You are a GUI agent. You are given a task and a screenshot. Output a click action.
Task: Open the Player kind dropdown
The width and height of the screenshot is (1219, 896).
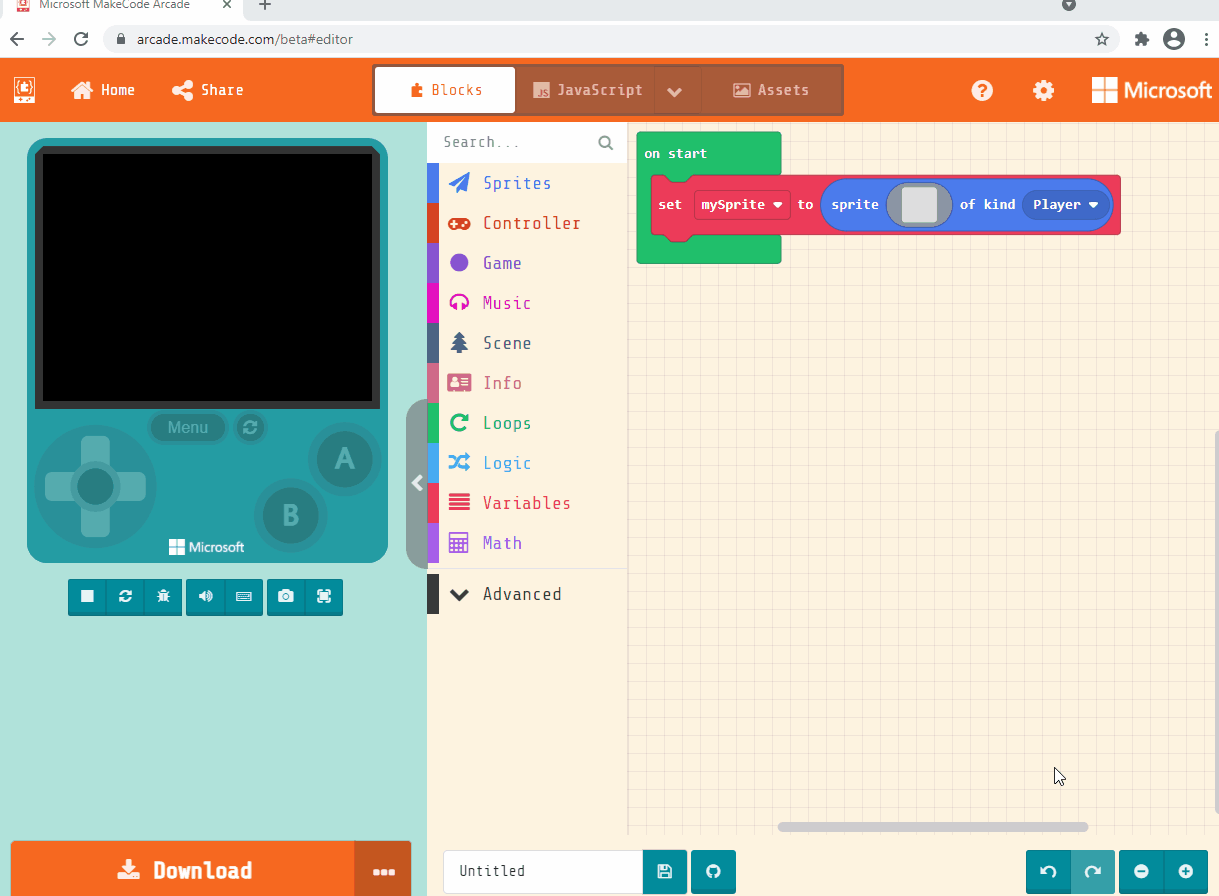click(1064, 204)
